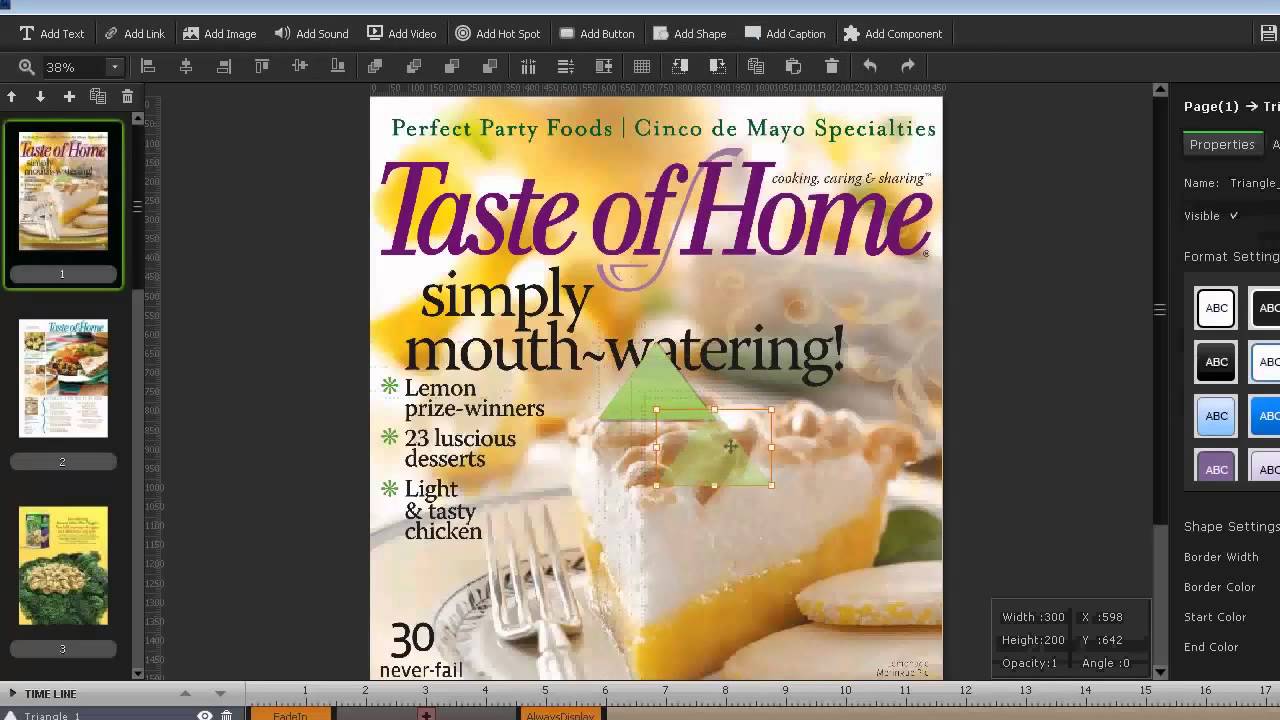The width and height of the screenshot is (1280, 720).
Task: Copy the selected object
Action: 756,66
